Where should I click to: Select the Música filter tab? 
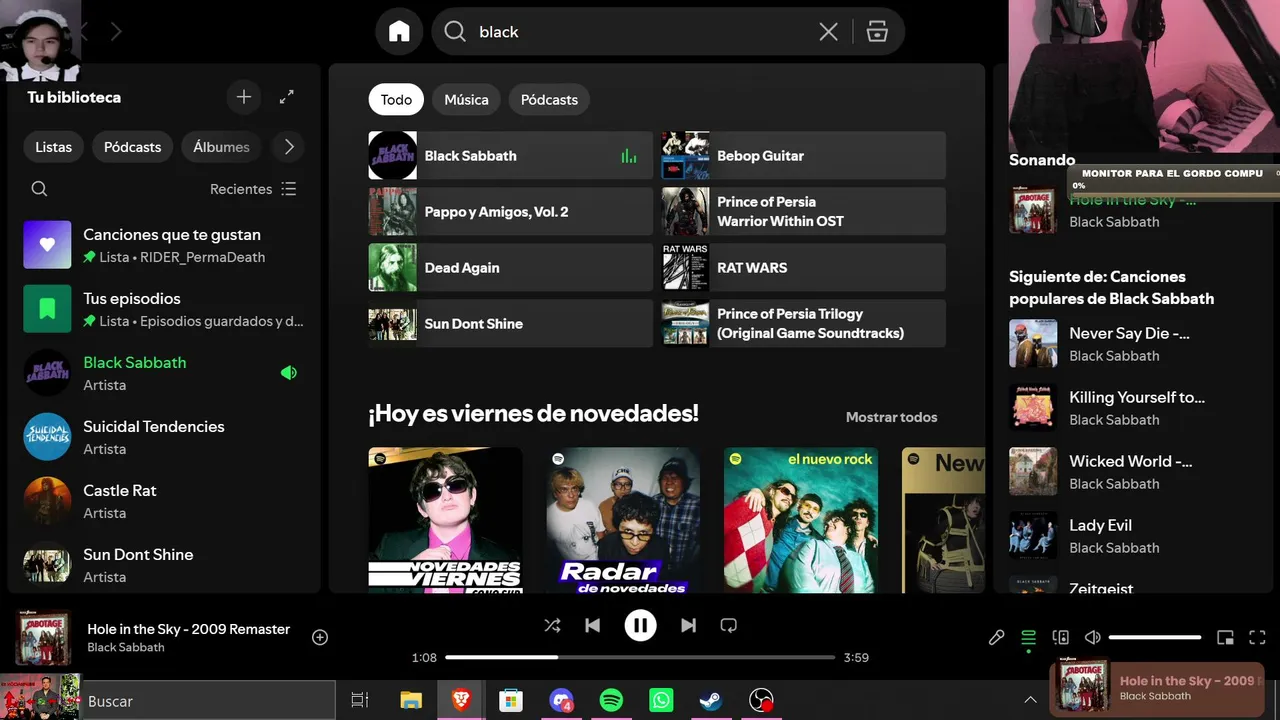pos(466,100)
